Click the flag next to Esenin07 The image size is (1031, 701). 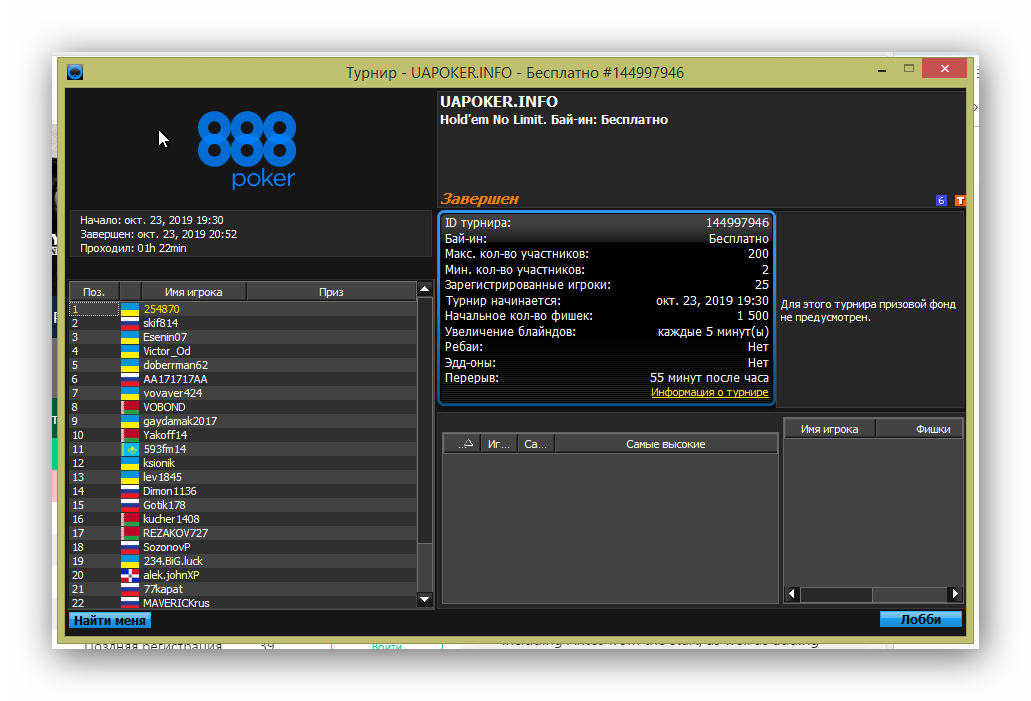coord(130,337)
